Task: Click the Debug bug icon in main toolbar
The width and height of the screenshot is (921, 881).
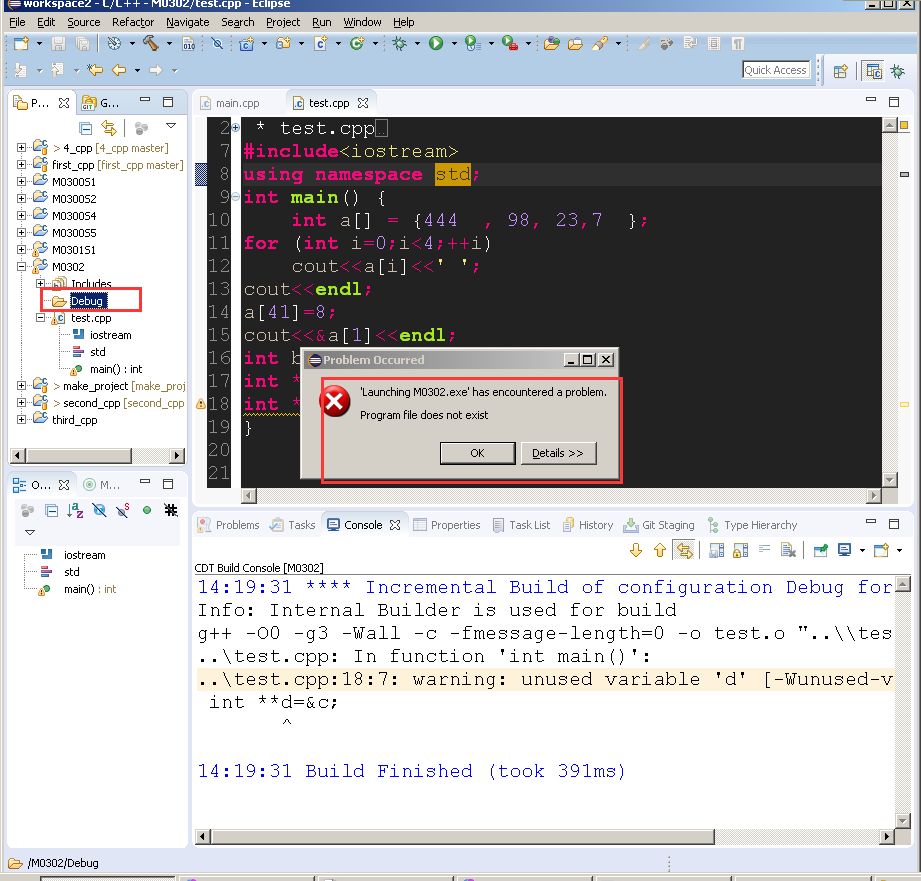Action: tap(399, 43)
